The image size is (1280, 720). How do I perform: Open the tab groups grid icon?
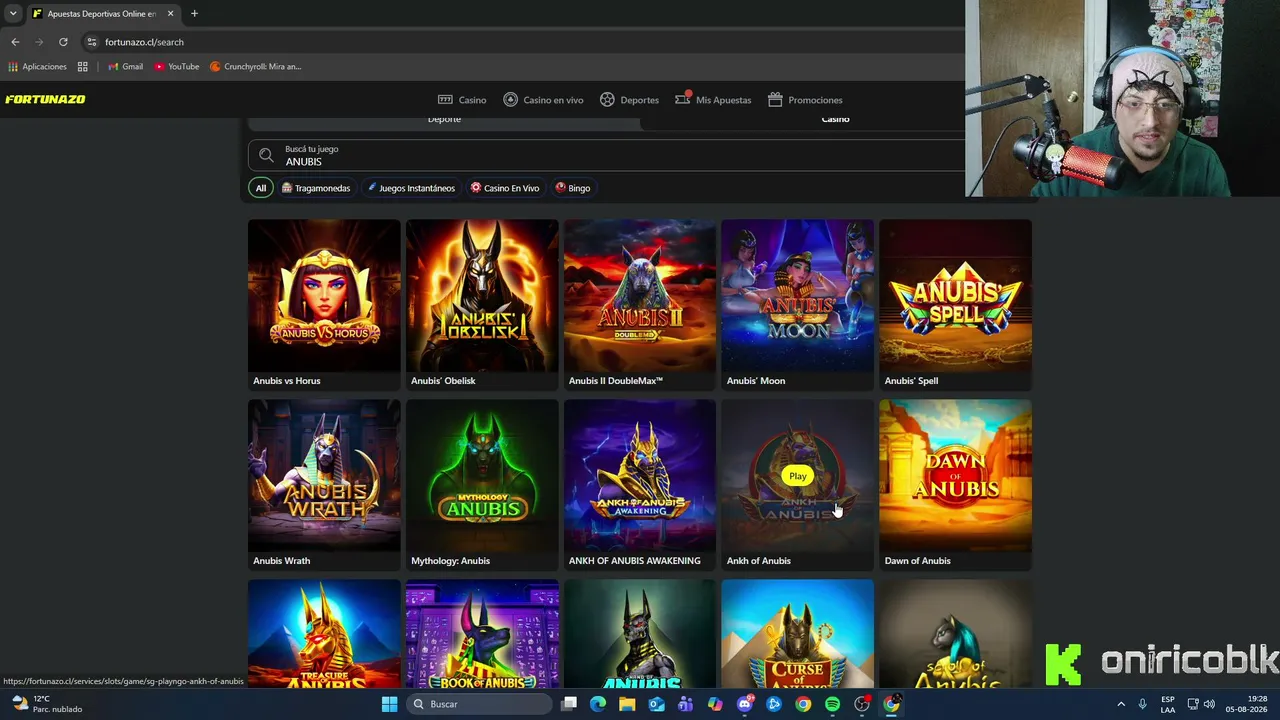83,67
